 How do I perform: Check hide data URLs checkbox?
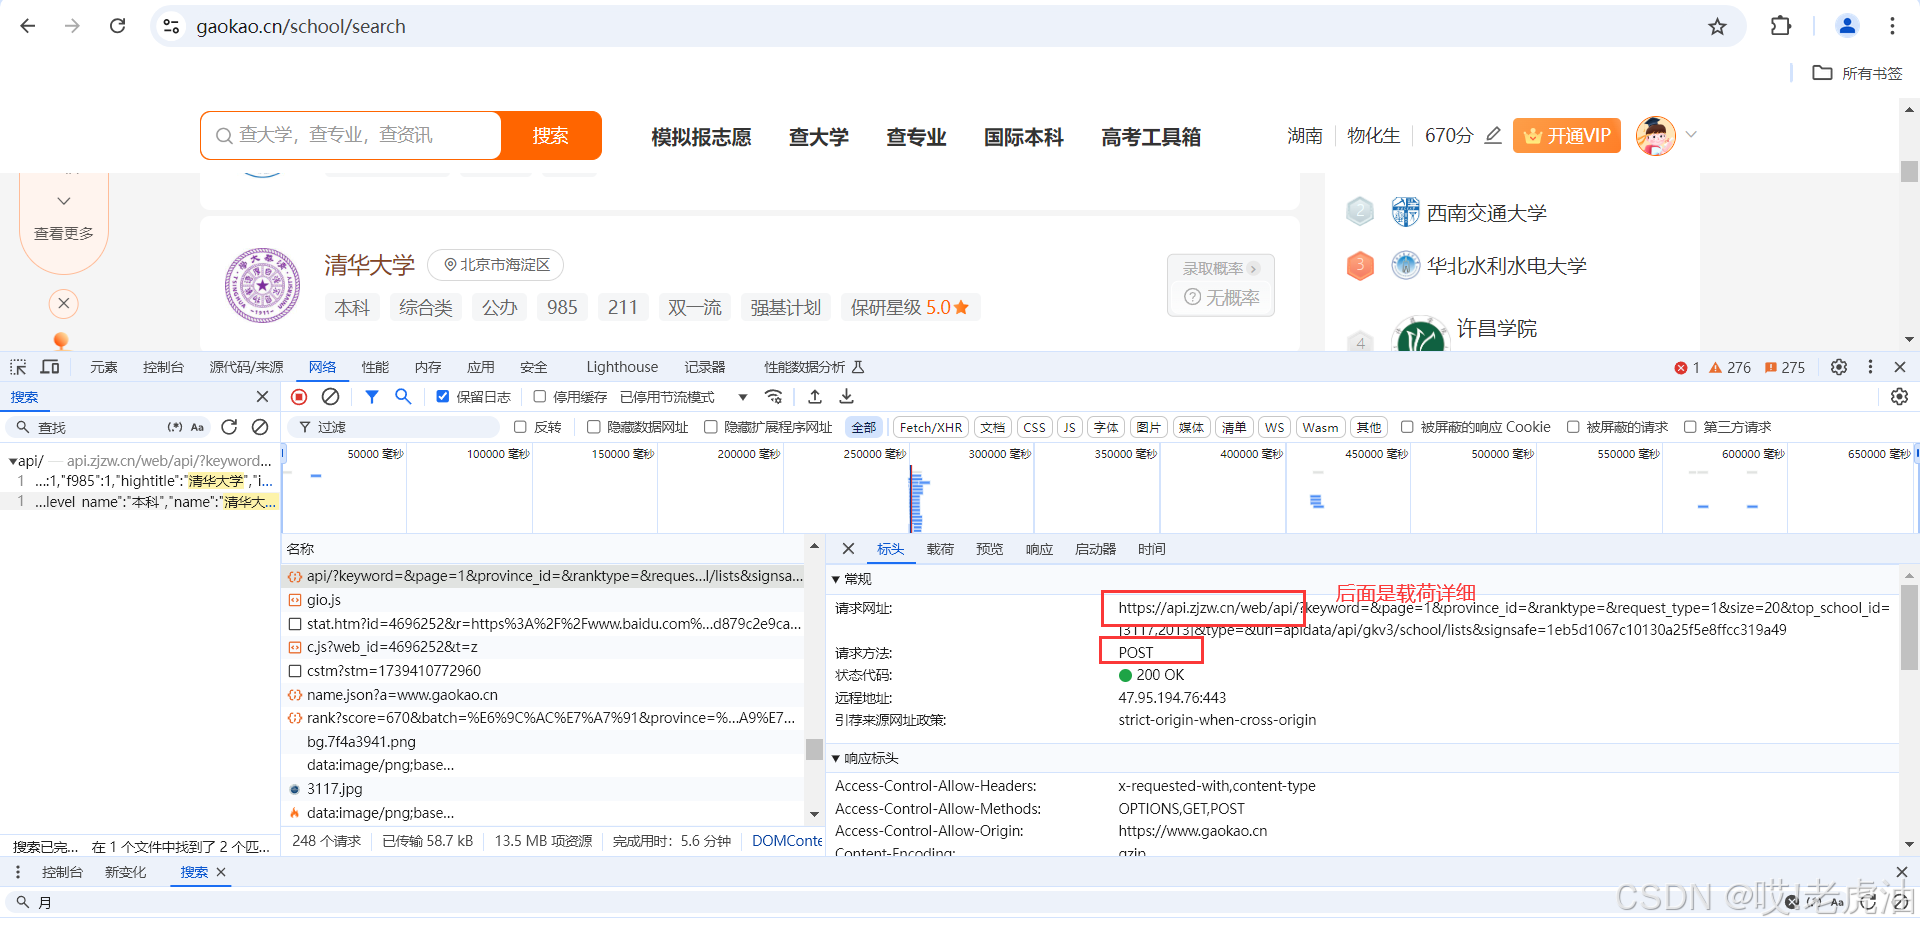593,427
